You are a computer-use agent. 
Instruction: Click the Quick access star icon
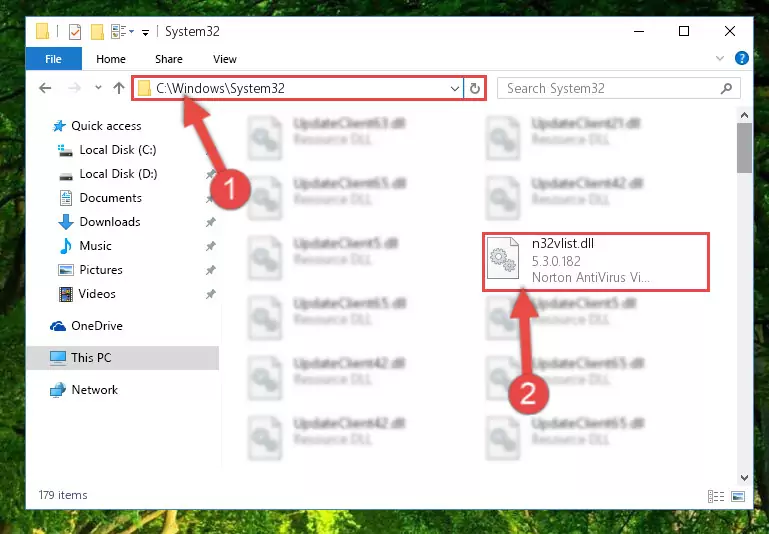[59, 126]
